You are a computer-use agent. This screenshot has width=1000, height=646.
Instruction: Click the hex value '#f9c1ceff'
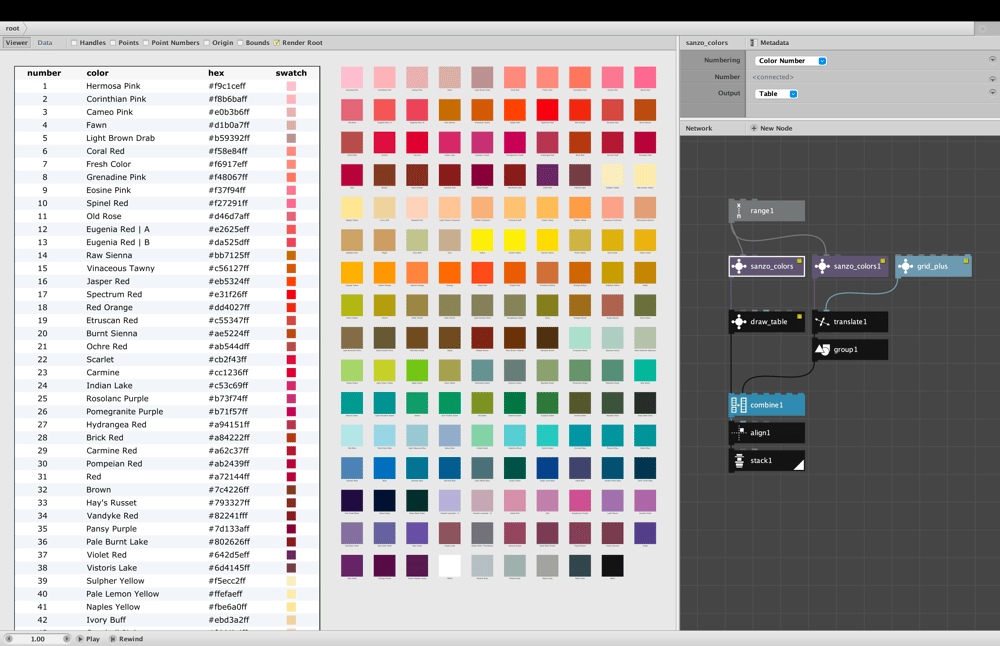227,86
